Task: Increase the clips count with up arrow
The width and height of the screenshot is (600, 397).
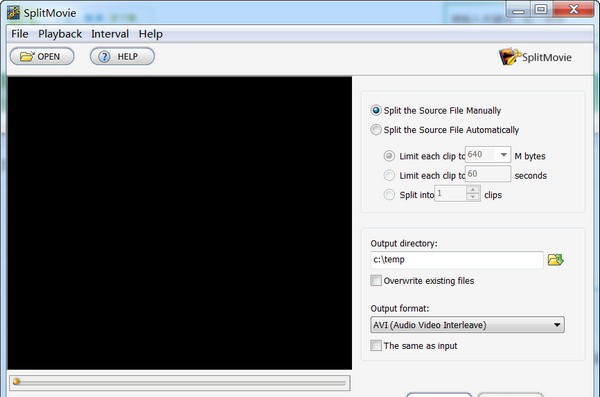Action: (473, 190)
